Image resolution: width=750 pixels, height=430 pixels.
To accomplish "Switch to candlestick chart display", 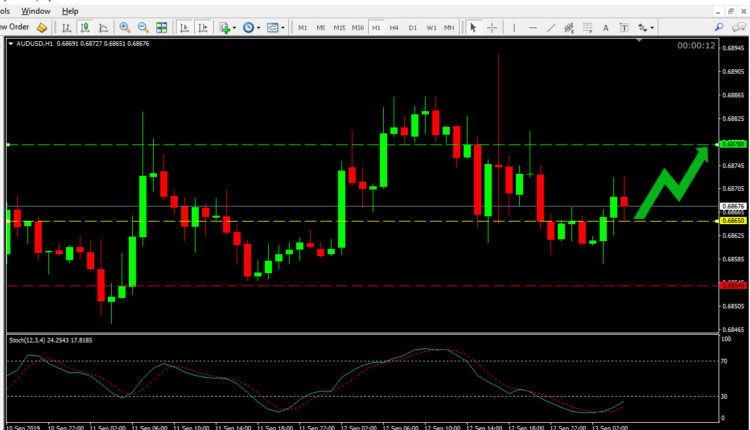I will click(85, 28).
